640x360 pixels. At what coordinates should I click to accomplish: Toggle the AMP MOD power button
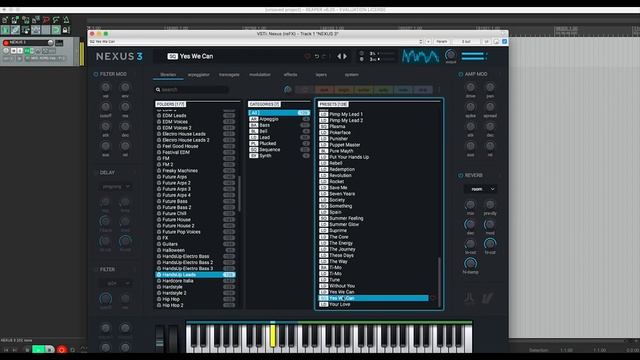(x=461, y=74)
